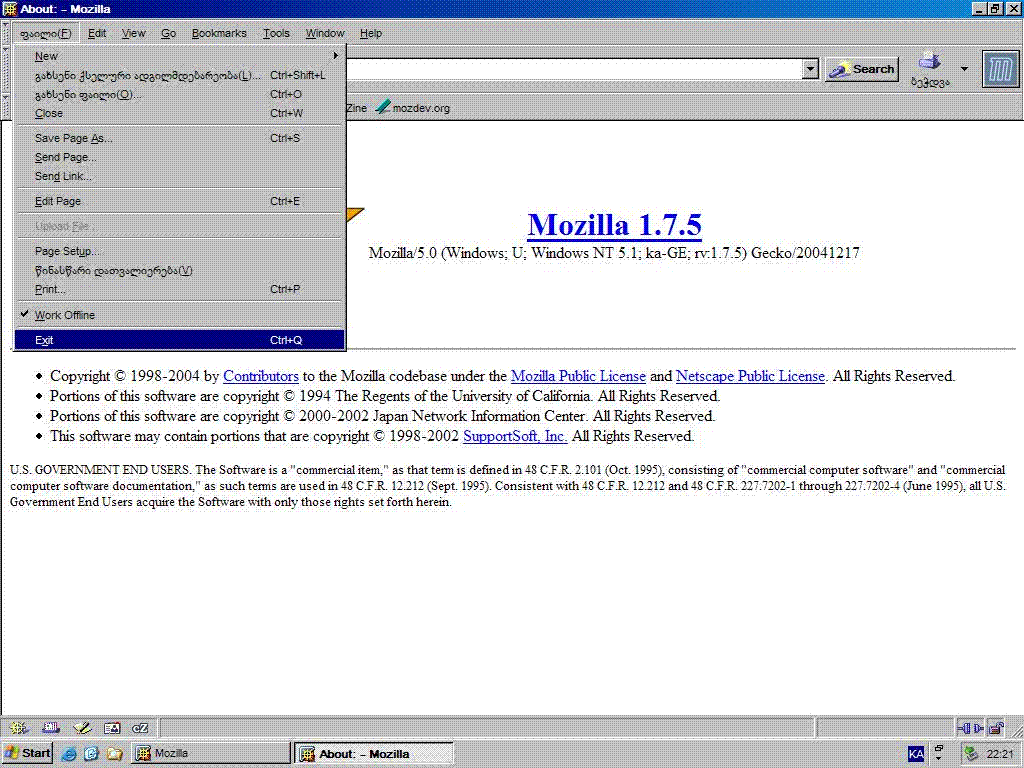Click the window resize grip in the status bar
This screenshot has height=768, width=1024.
(1016, 729)
